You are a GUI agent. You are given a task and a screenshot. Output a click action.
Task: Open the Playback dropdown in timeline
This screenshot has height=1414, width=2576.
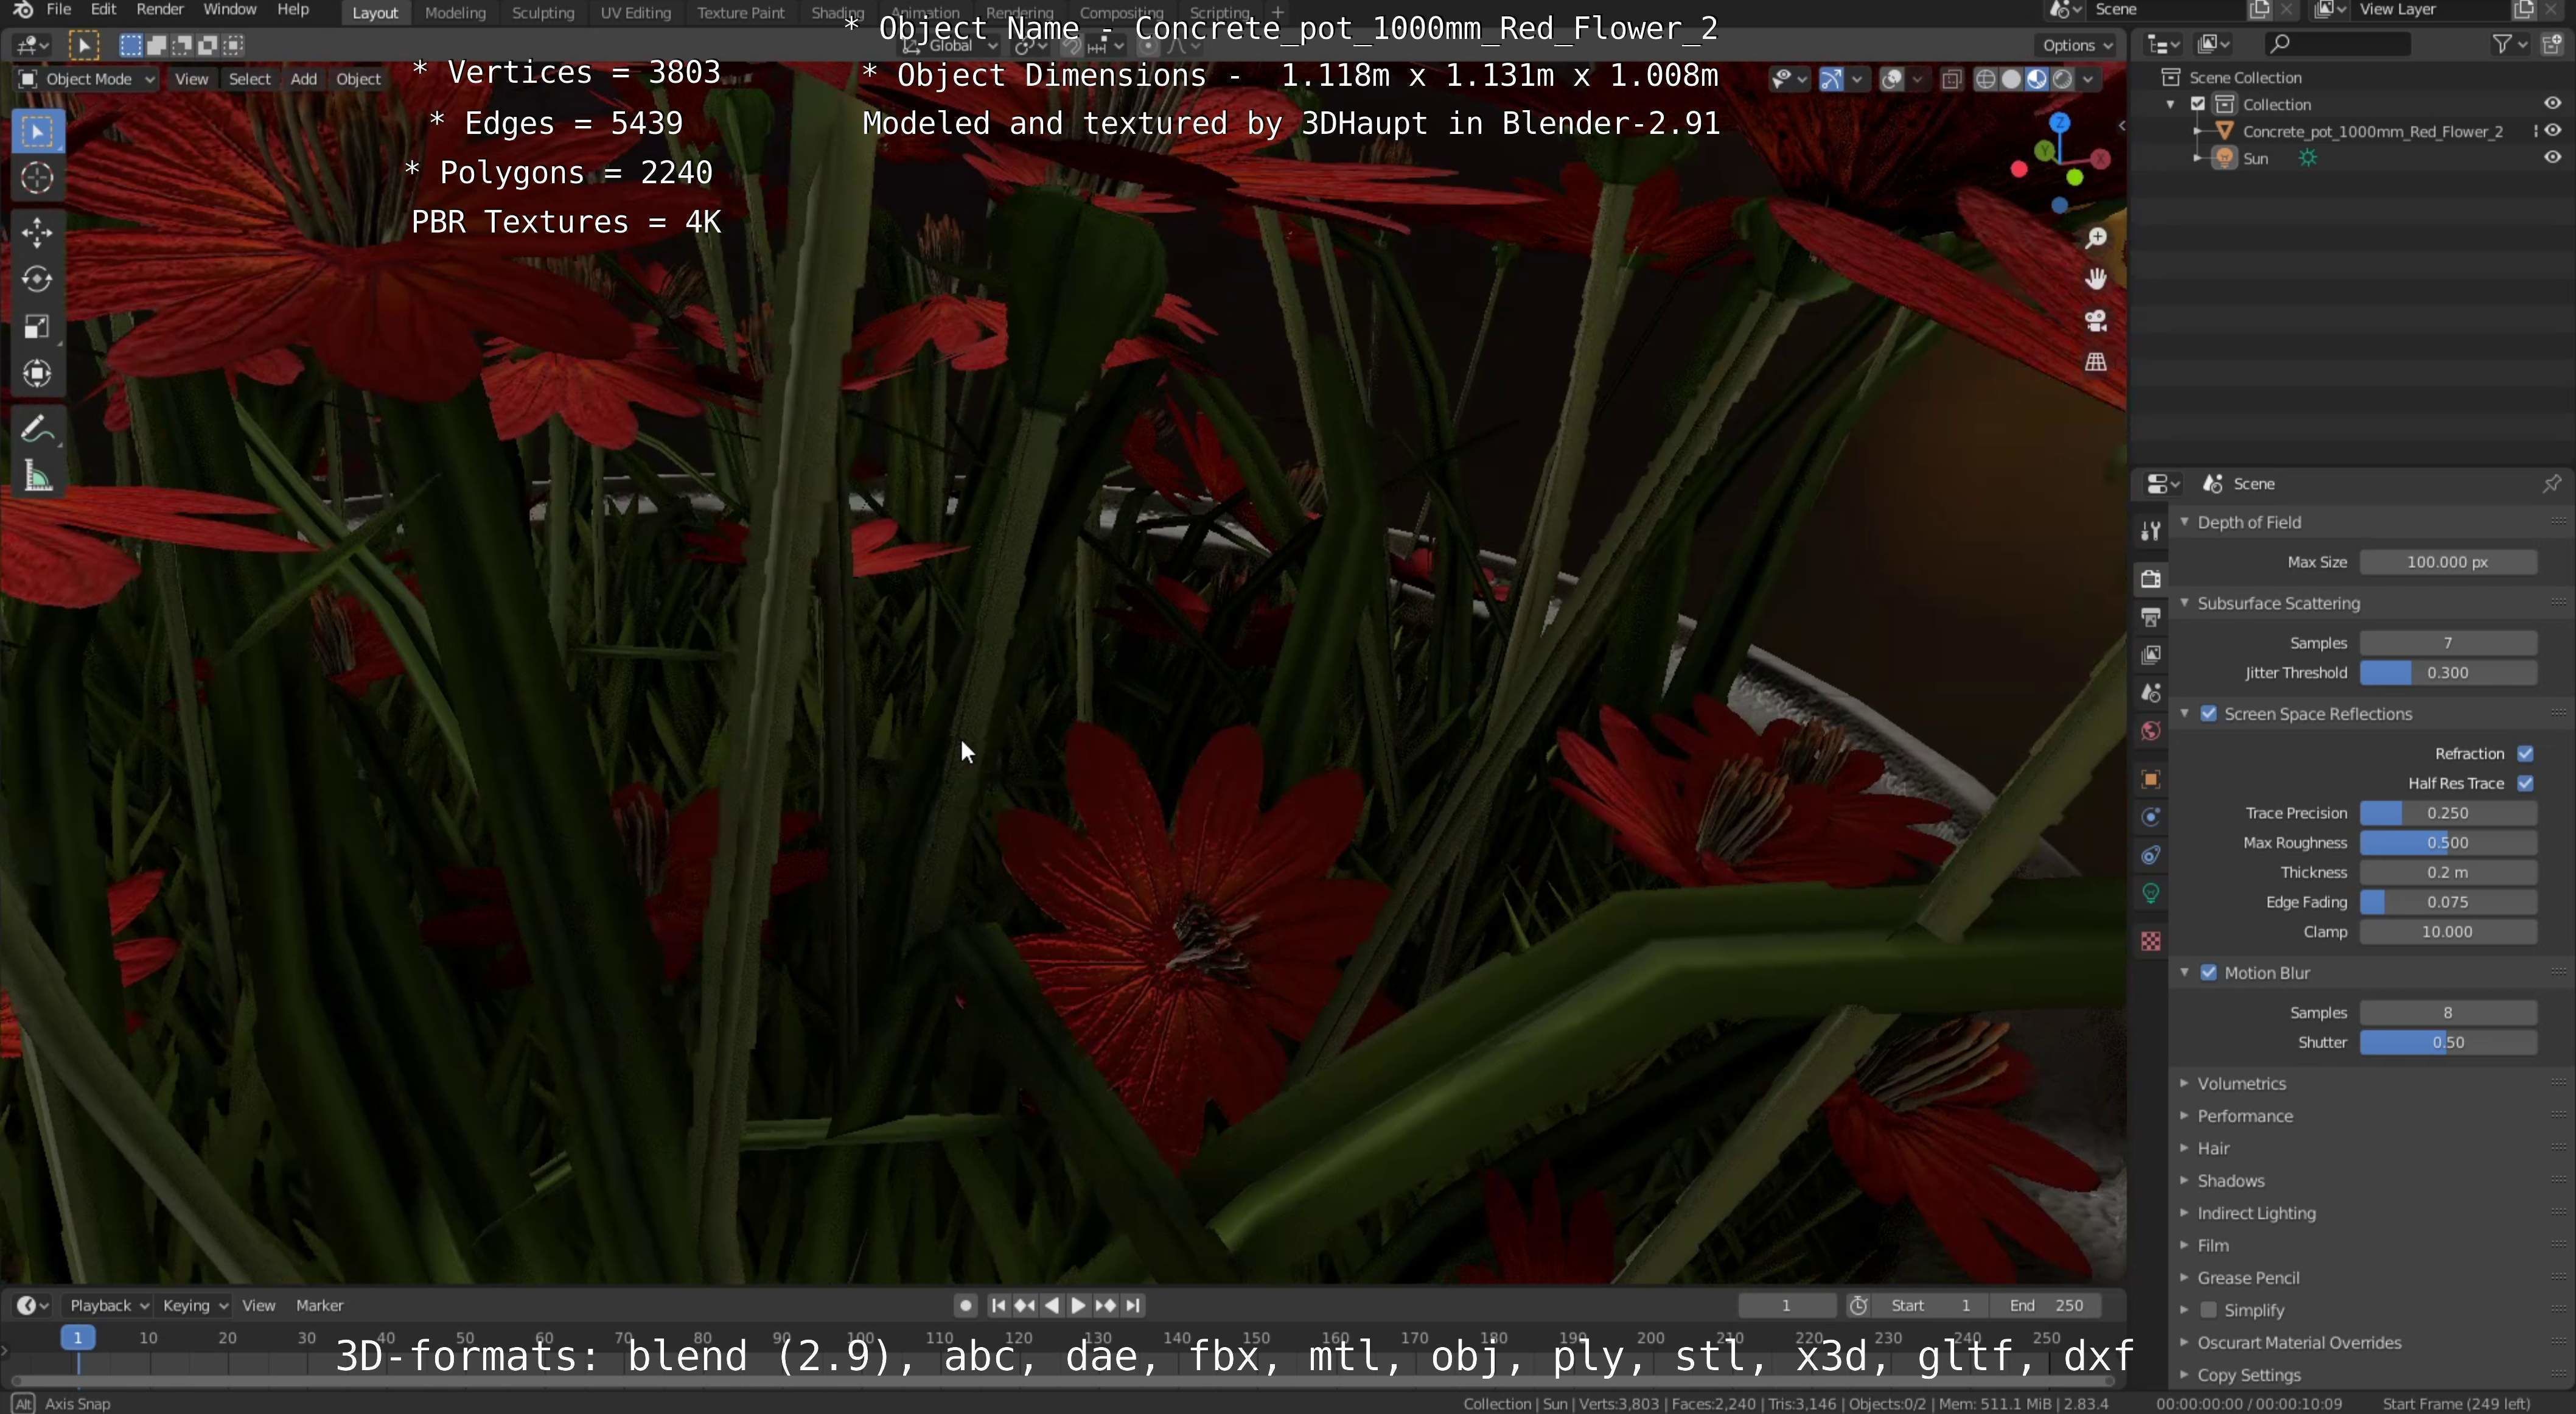[108, 1306]
